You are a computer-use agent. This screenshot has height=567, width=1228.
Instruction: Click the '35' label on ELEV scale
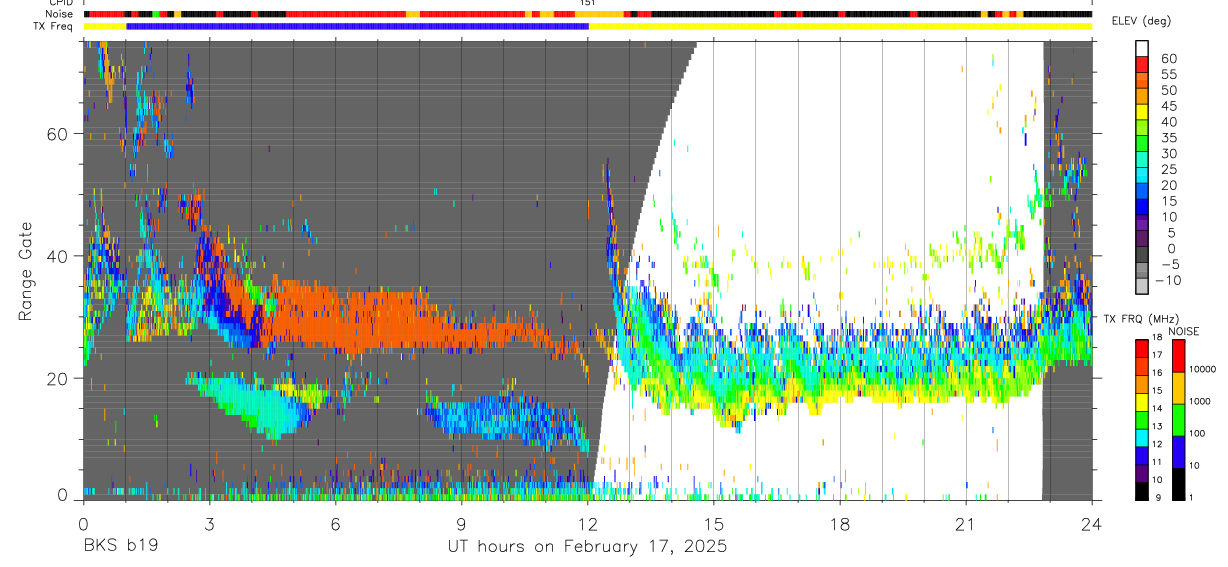coord(1169,138)
